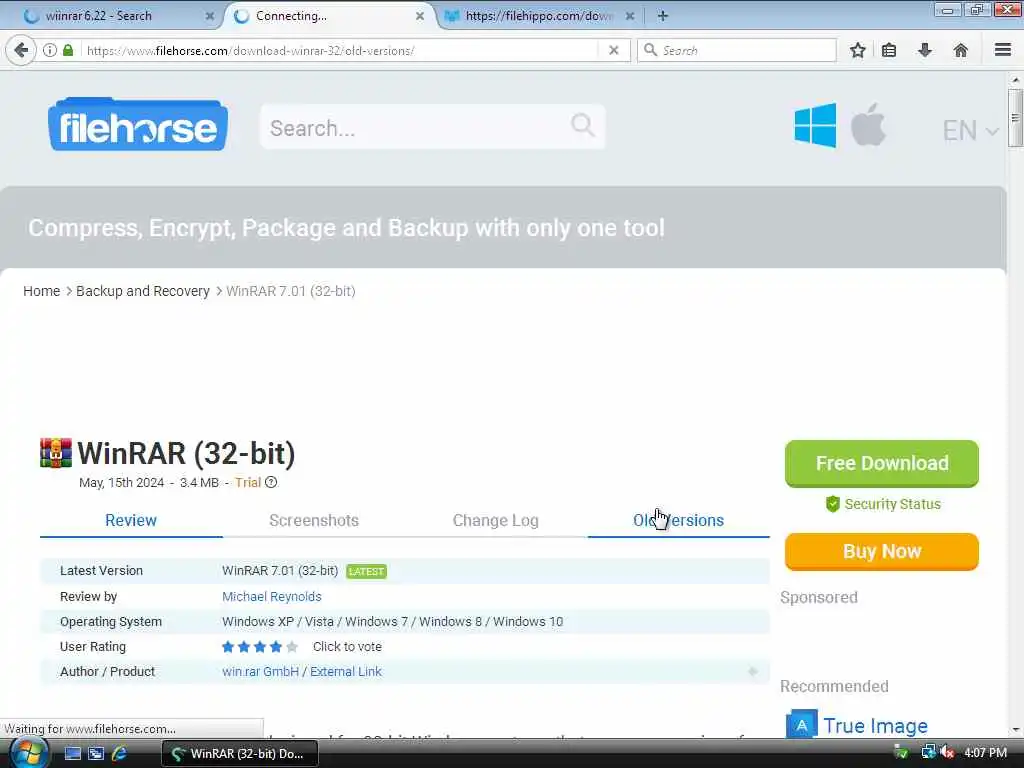Click the browser toolbar Search box

click(x=736, y=50)
